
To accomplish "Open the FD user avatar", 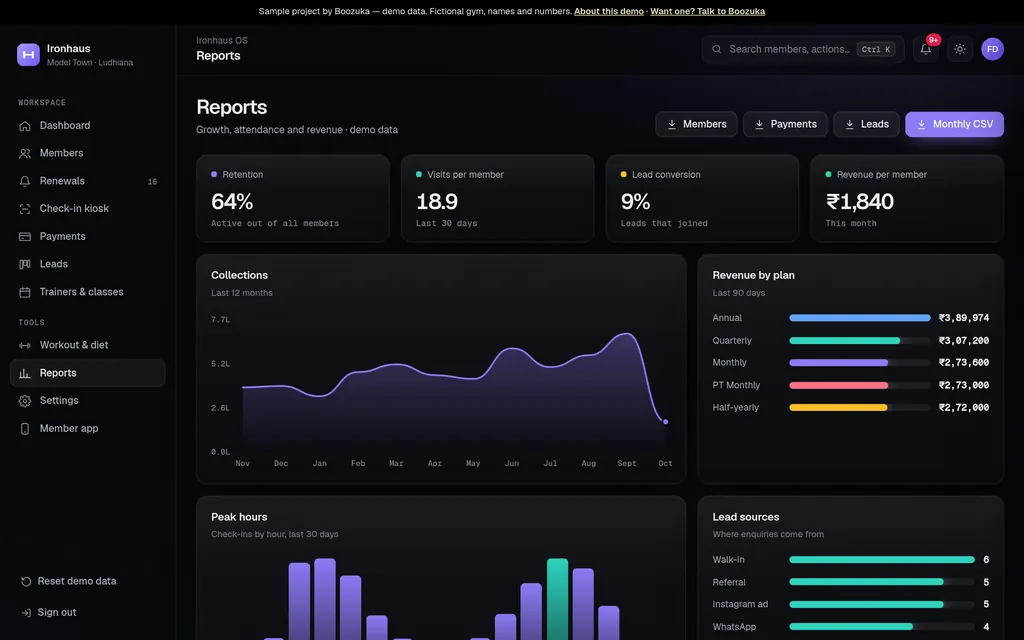I will 992,49.
